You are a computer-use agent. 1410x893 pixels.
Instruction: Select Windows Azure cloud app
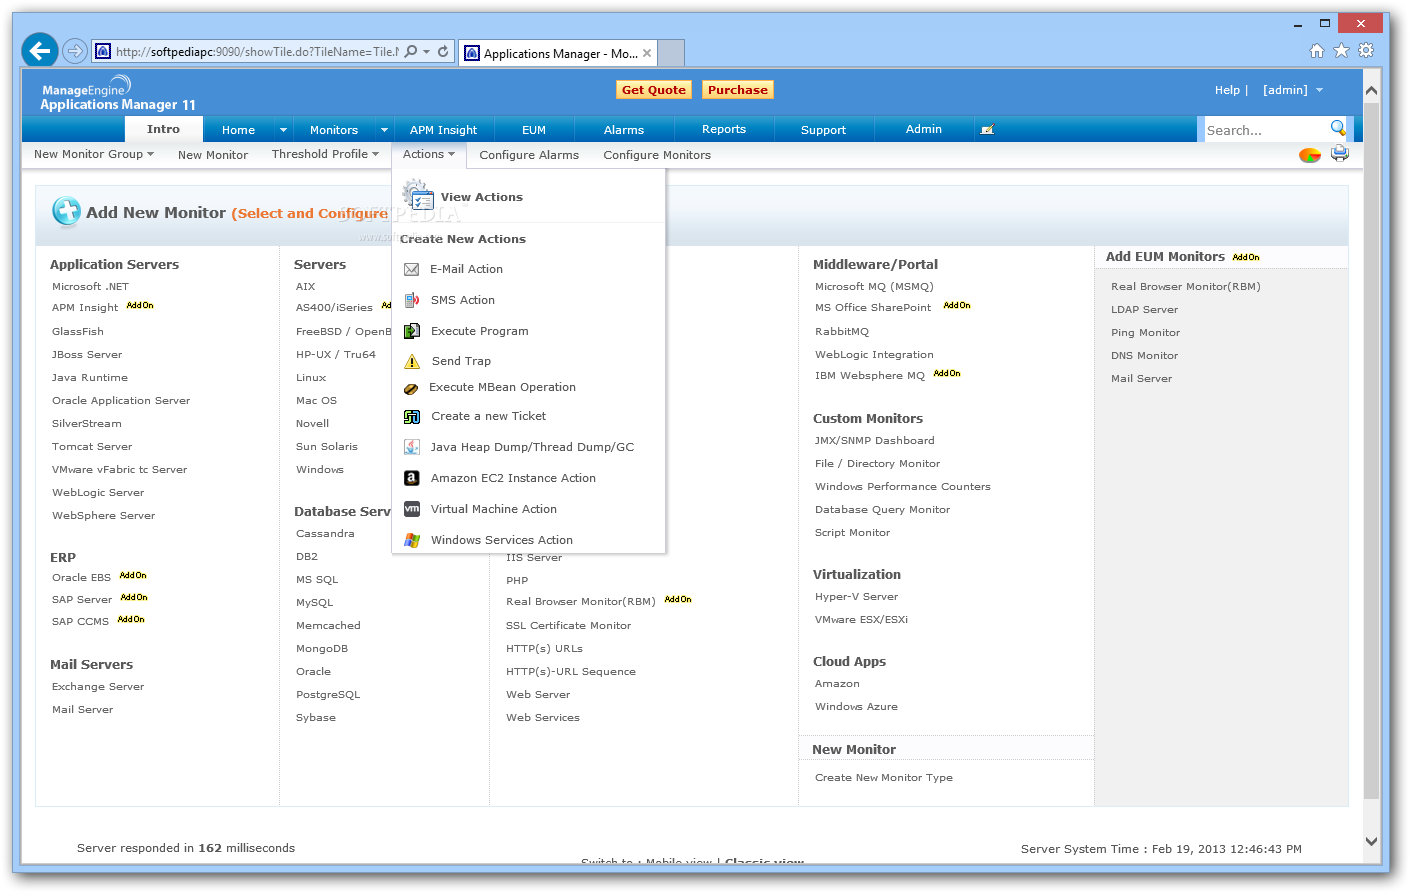[856, 707]
